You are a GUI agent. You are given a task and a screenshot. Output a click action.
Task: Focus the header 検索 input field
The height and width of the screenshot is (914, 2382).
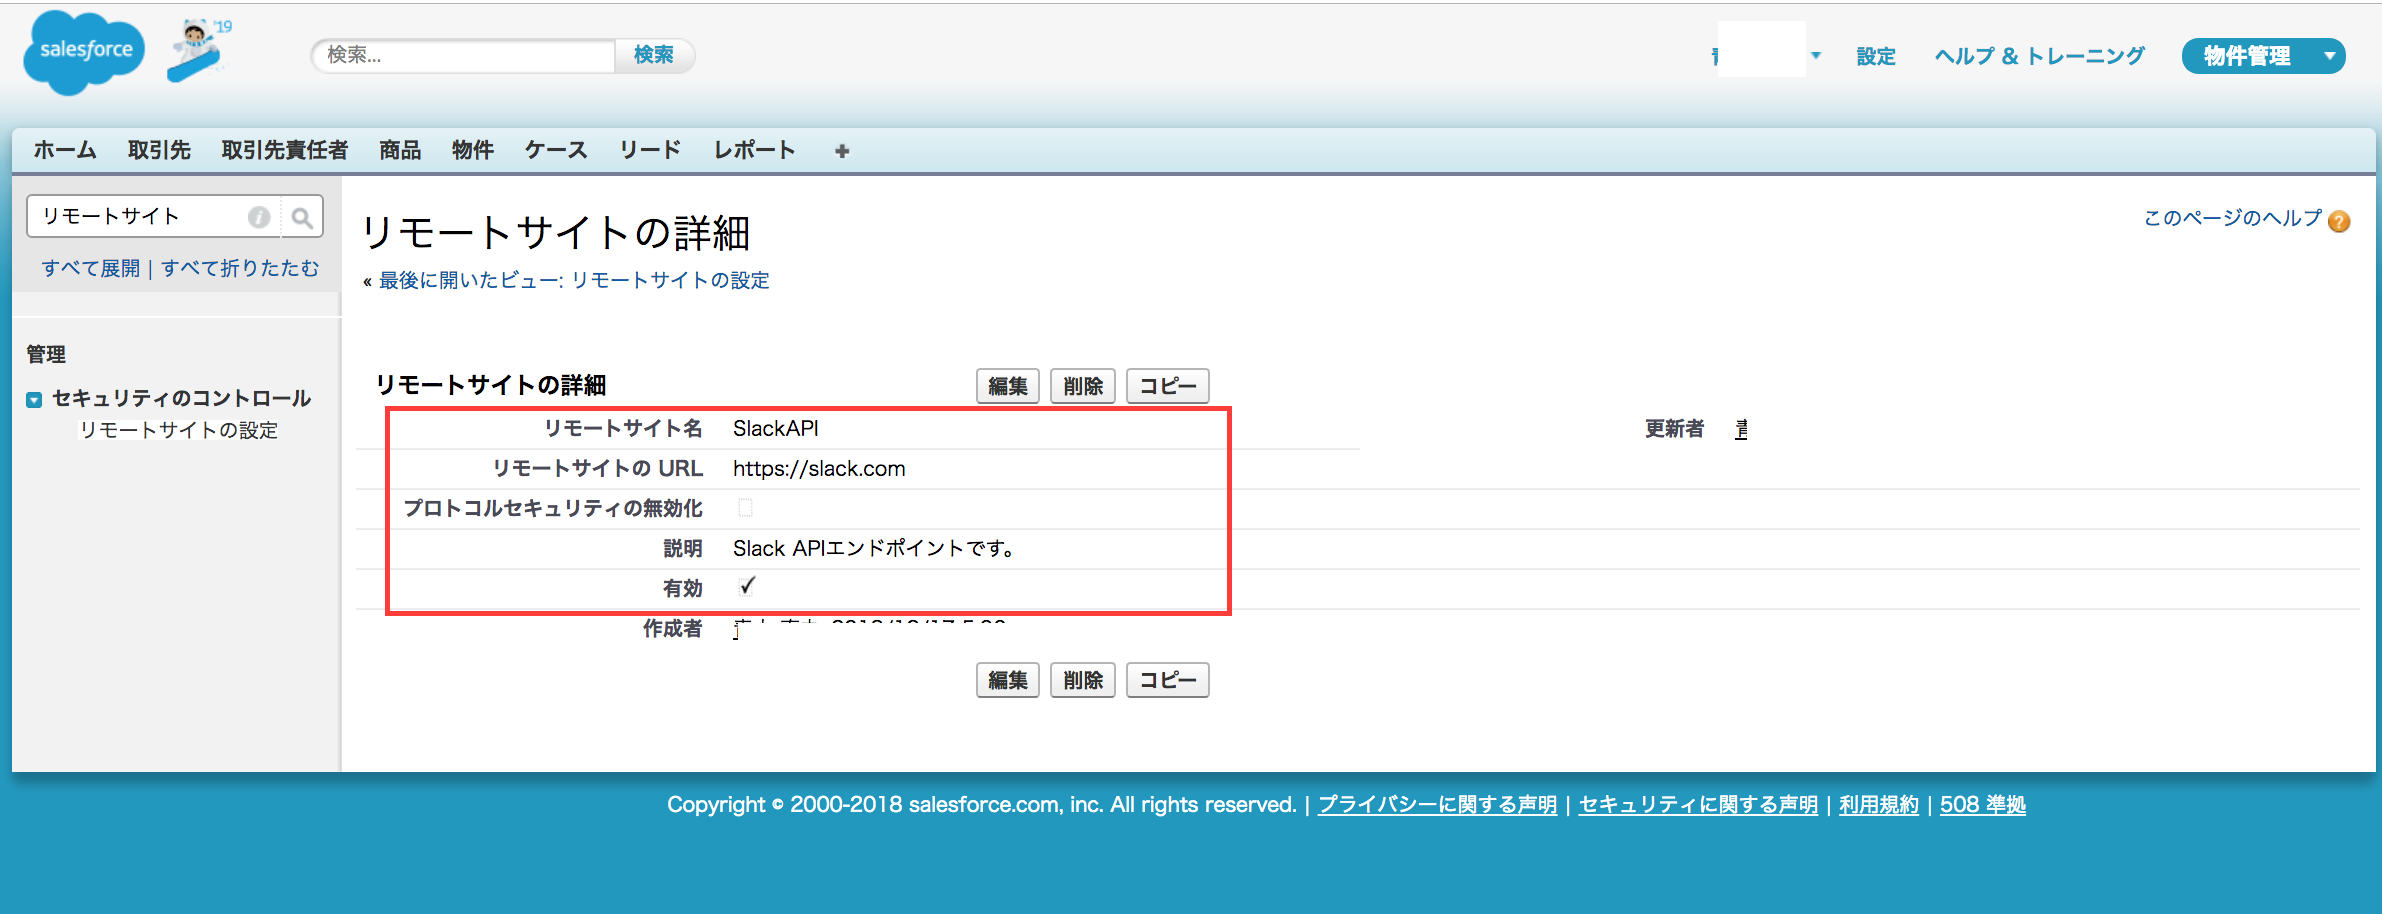(x=464, y=55)
